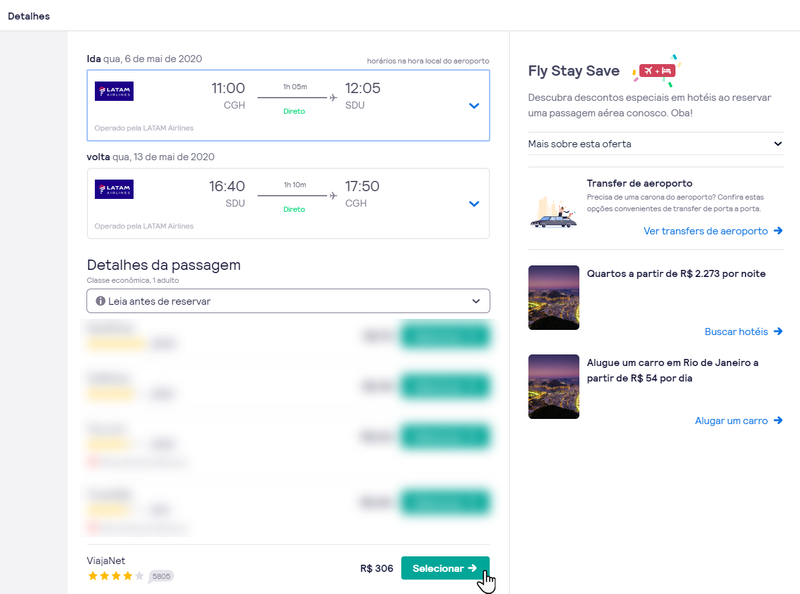Click the 5805 reviews bubble next to ViajaNet
This screenshot has width=800, height=594.
pos(161,576)
